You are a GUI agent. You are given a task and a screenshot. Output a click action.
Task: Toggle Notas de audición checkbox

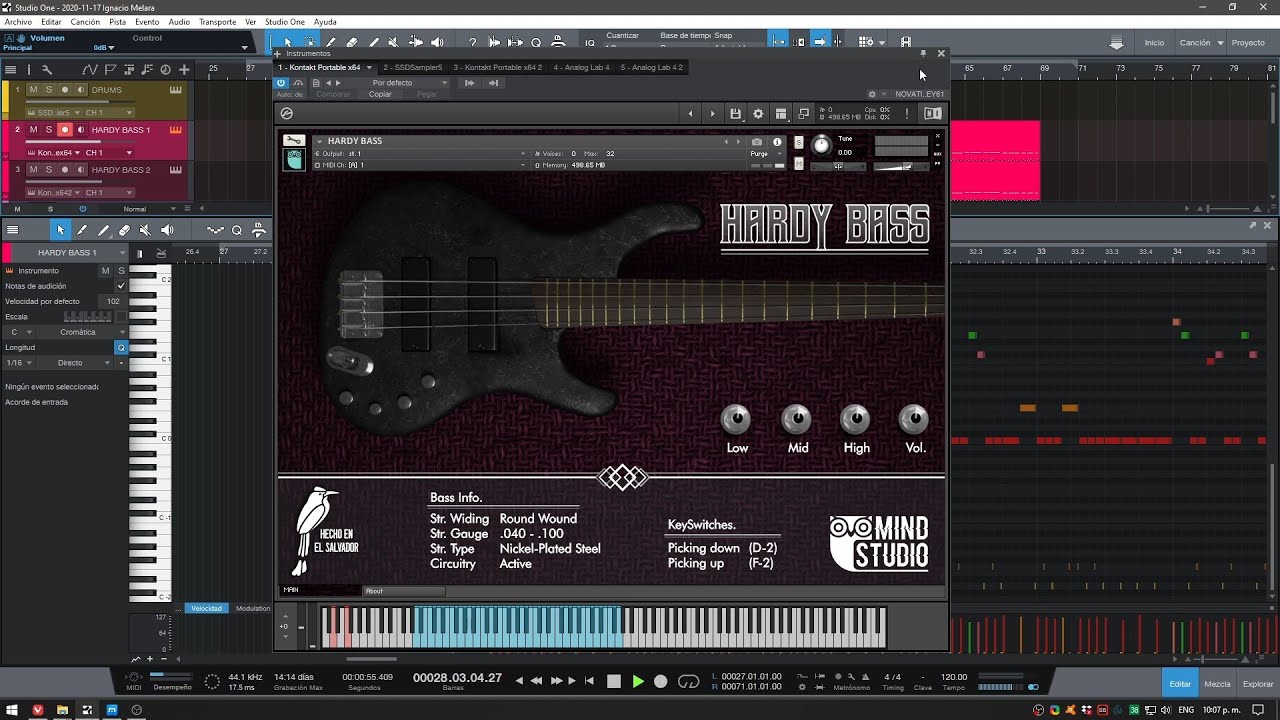pyautogui.click(x=121, y=286)
